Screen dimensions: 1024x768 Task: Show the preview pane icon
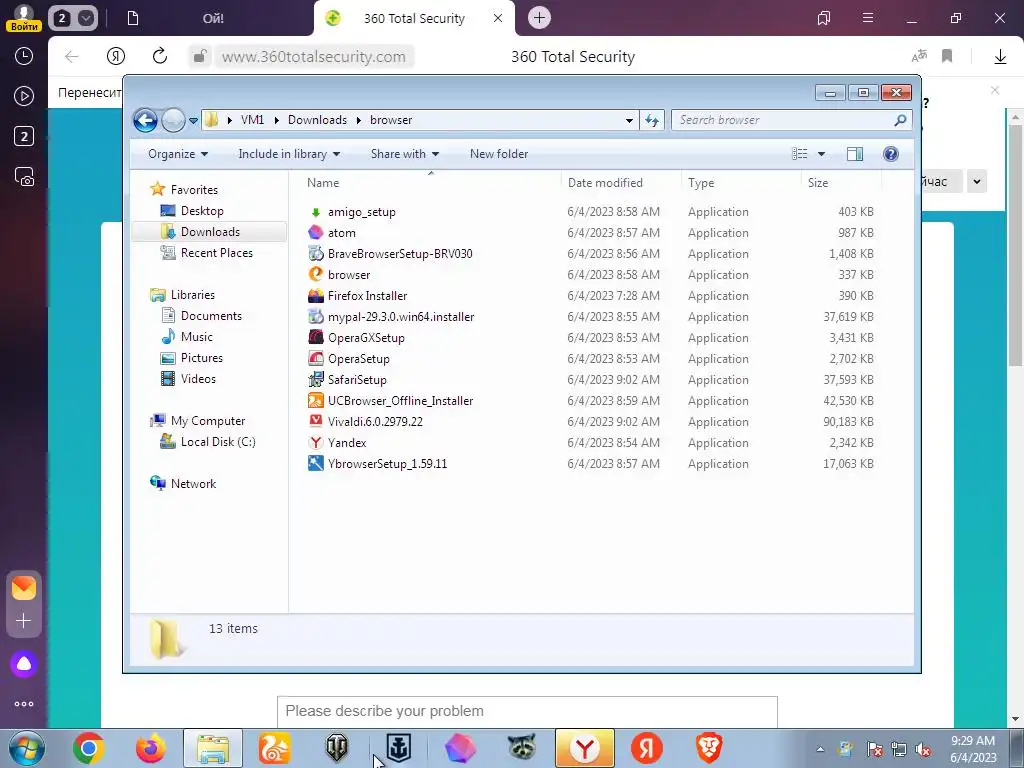(x=854, y=154)
